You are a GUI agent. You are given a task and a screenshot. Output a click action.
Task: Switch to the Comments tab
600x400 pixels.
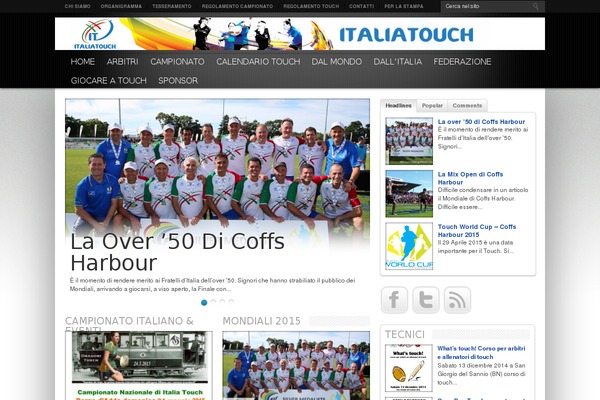pyautogui.click(x=467, y=106)
